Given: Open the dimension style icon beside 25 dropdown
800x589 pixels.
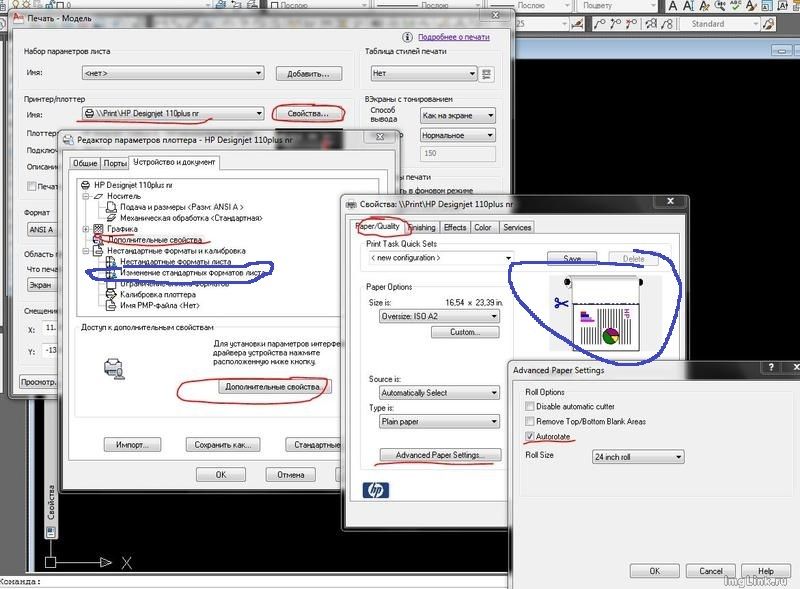Looking at the screenshot, I should pos(578,24).
